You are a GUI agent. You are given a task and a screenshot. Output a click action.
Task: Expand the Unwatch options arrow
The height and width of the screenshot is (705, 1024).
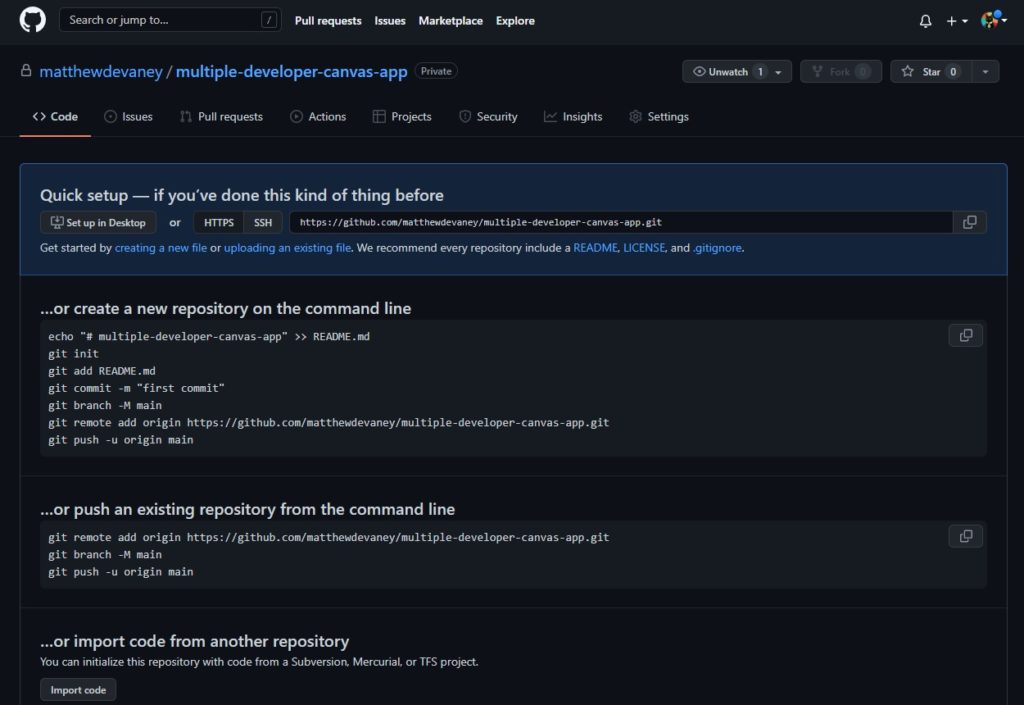click(x=778, y=72)
